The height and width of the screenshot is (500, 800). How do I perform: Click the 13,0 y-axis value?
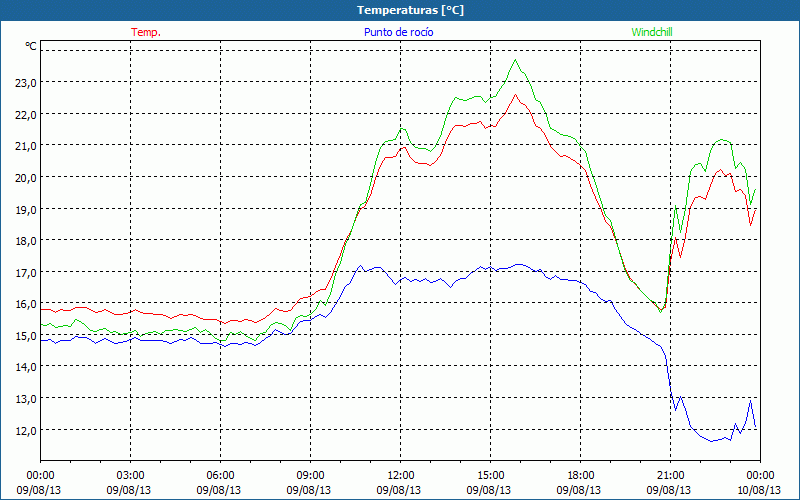click(x=26, y=399)
